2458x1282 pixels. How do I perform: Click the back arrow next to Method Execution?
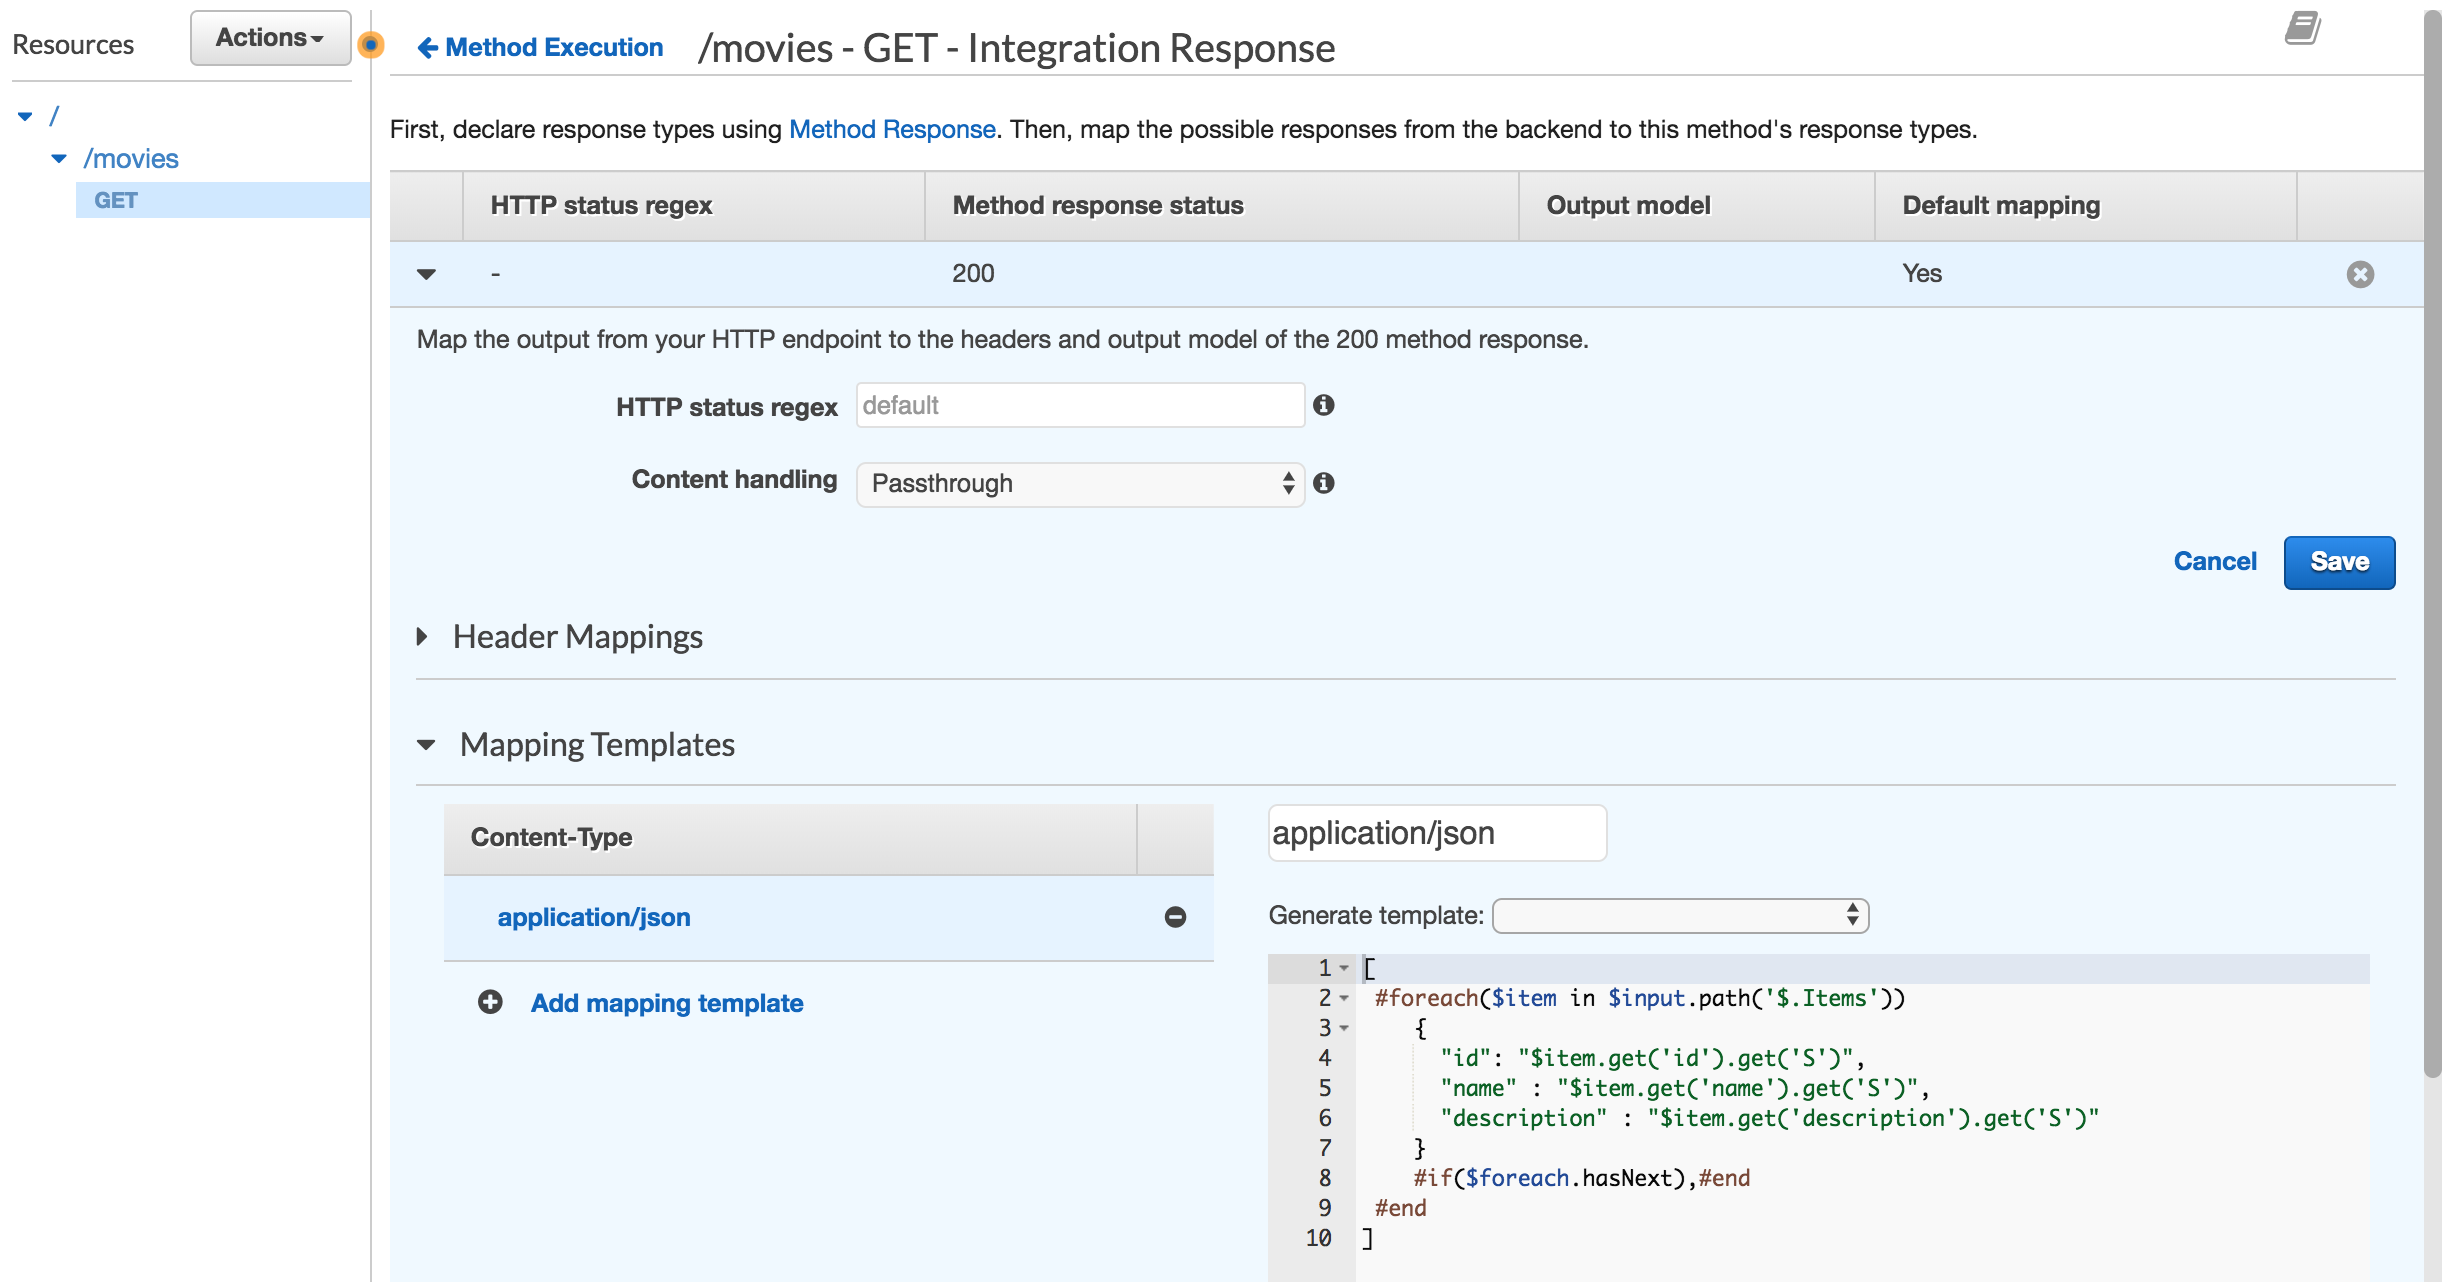click(427, 46)
